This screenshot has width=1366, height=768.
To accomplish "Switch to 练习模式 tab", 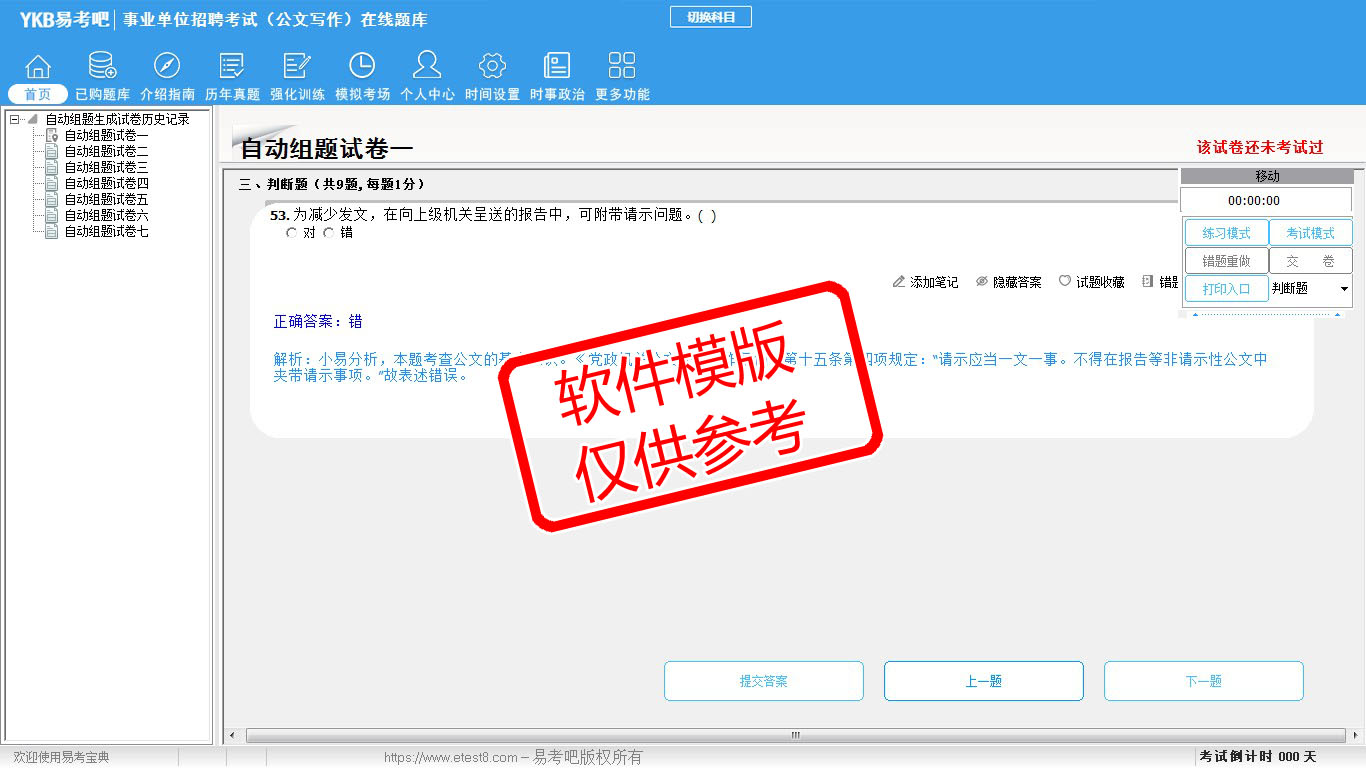I will [1226, 233].
